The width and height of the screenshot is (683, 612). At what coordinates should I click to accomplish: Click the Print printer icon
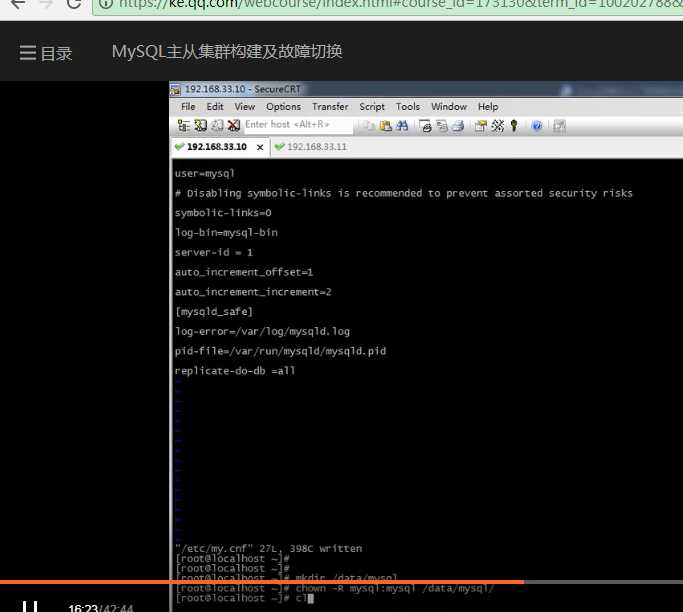click(458, 126)
